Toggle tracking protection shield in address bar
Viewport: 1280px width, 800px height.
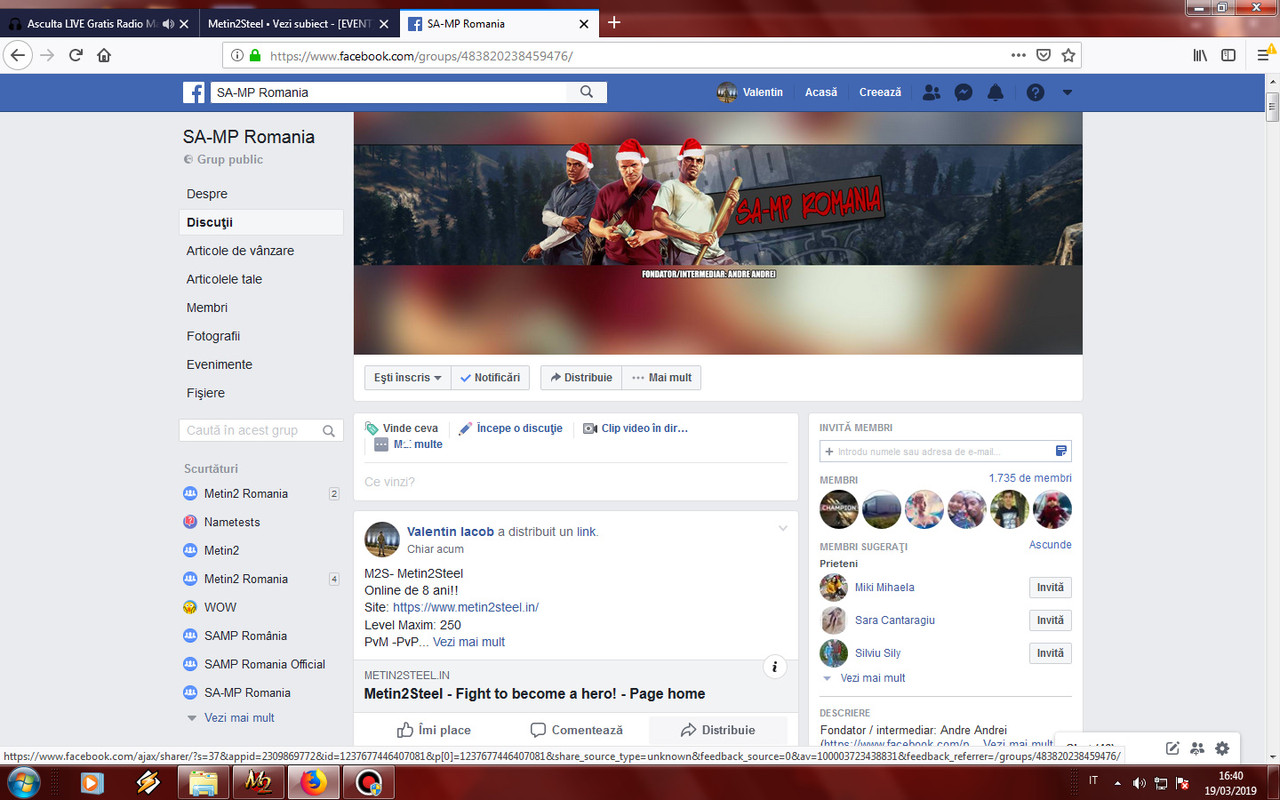click(1043, 55)
